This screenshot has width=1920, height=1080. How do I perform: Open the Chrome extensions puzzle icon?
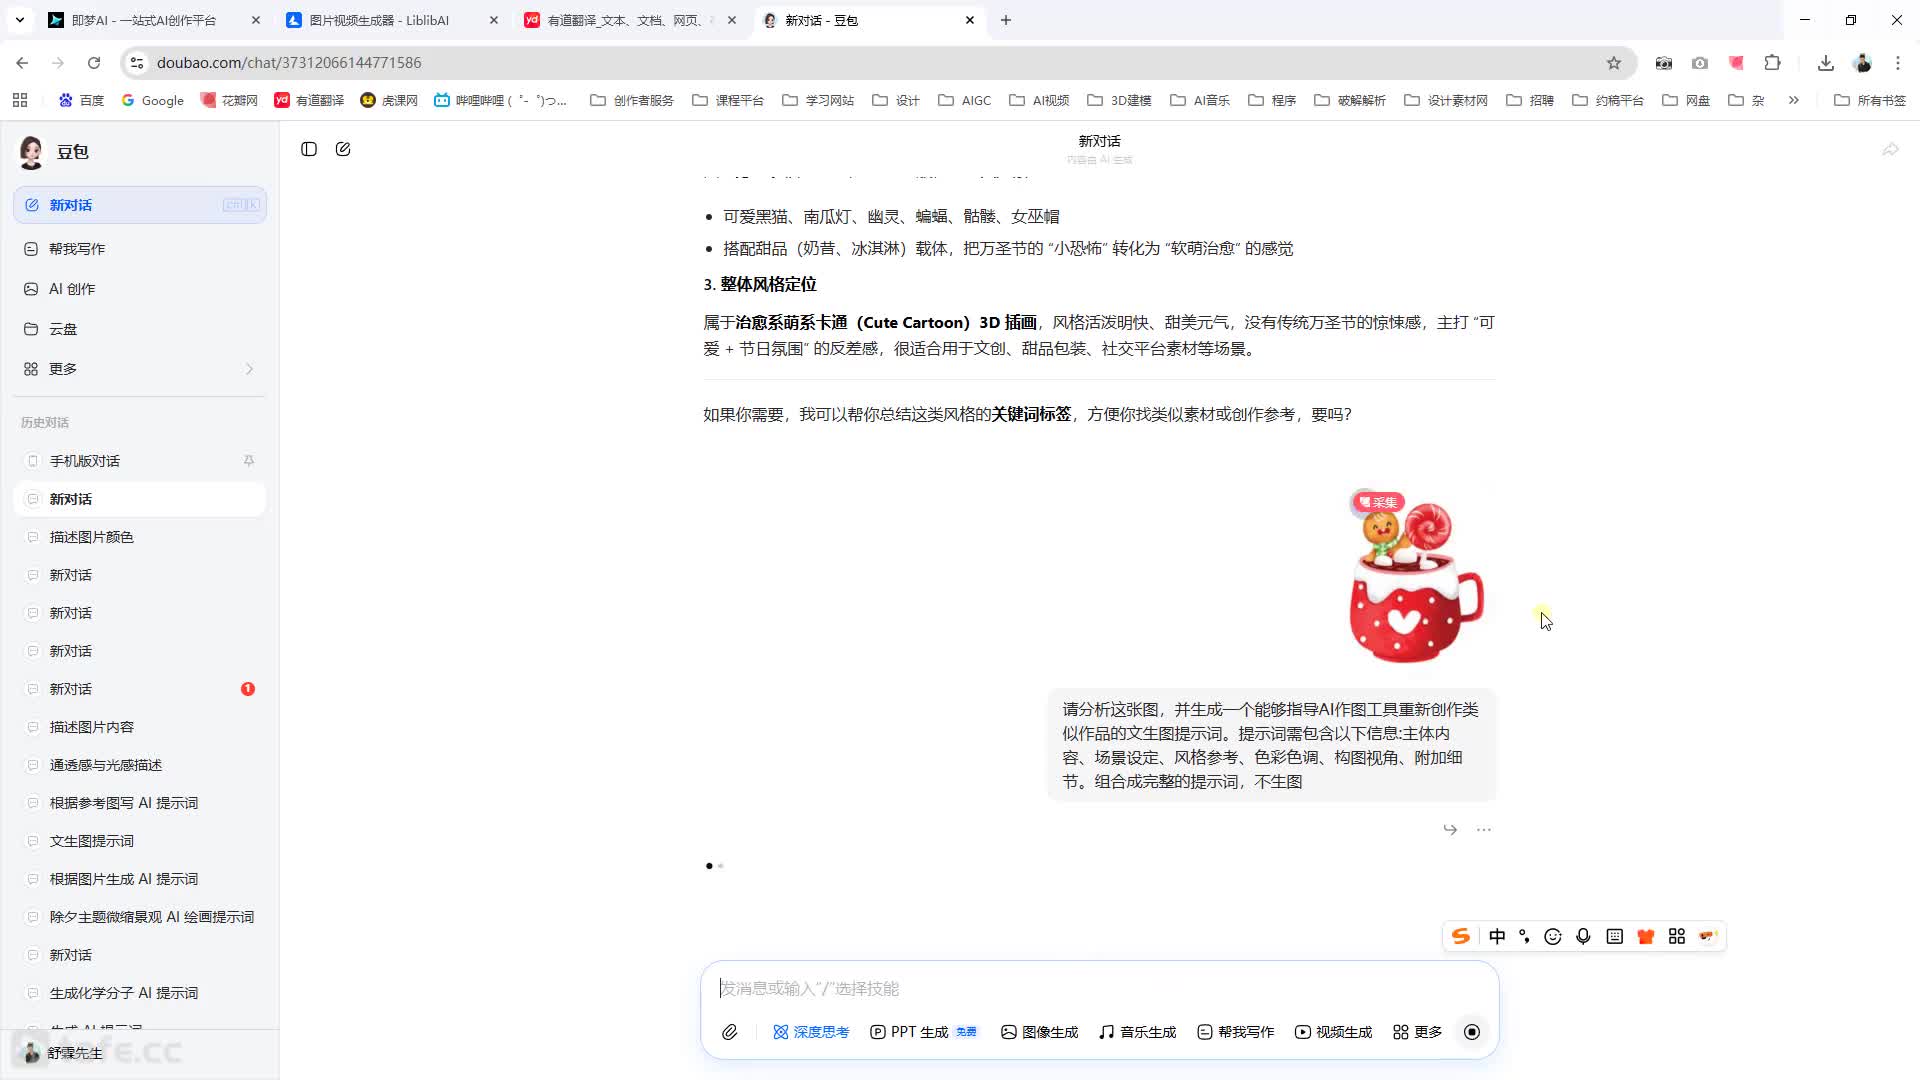click(1772, 63)
